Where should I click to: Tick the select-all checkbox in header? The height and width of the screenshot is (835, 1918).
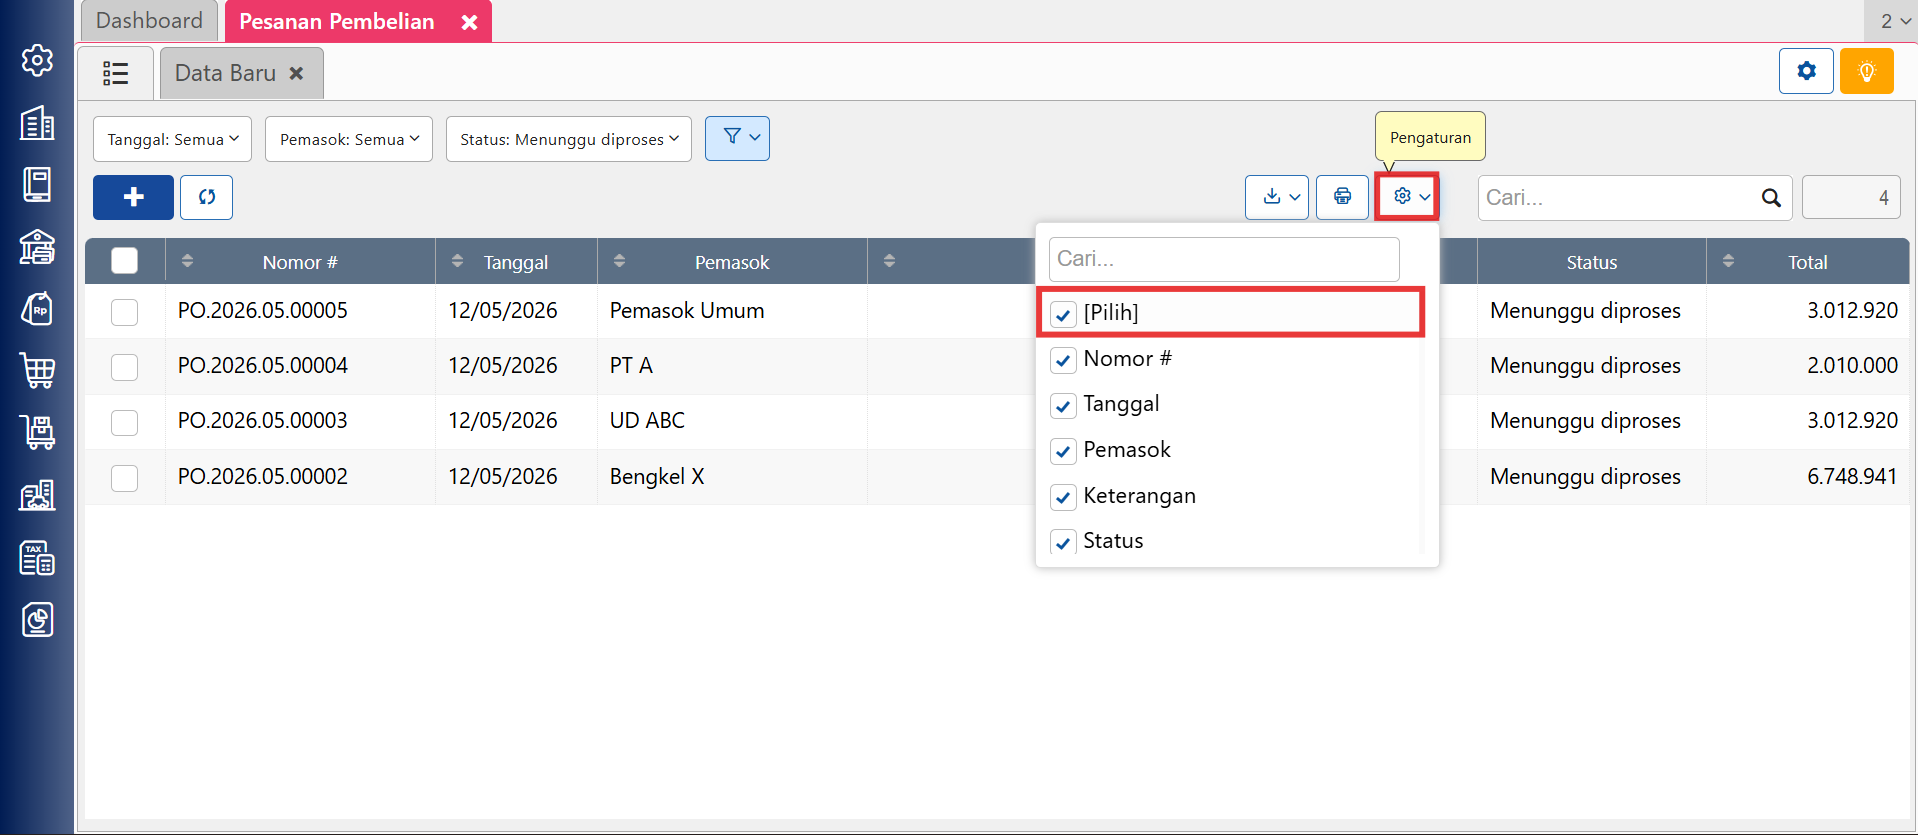(x=125, y=261)
